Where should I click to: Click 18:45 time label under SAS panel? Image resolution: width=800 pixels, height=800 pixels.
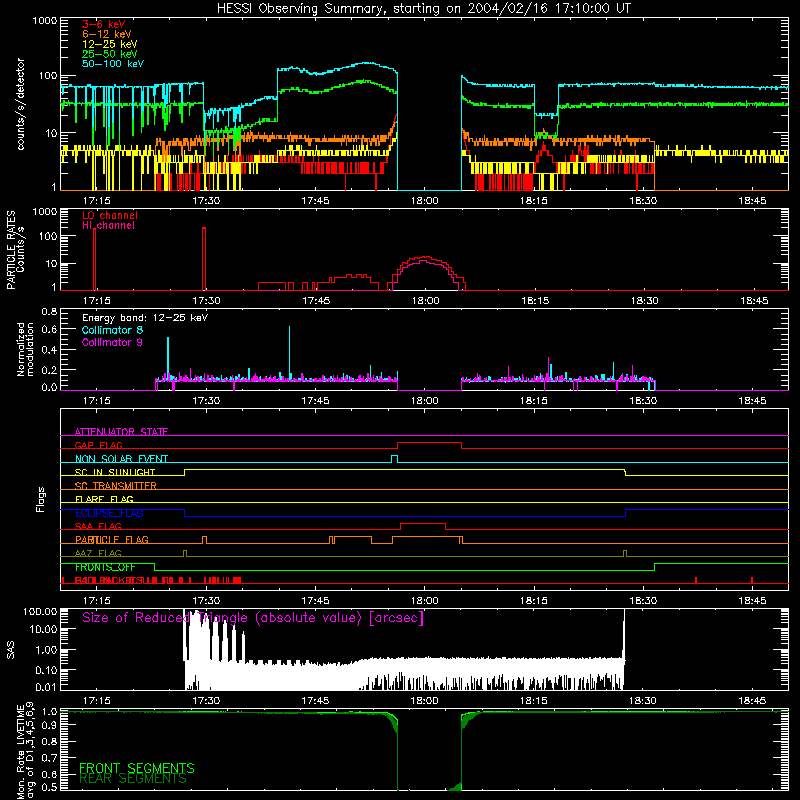[x=752, y=701]
